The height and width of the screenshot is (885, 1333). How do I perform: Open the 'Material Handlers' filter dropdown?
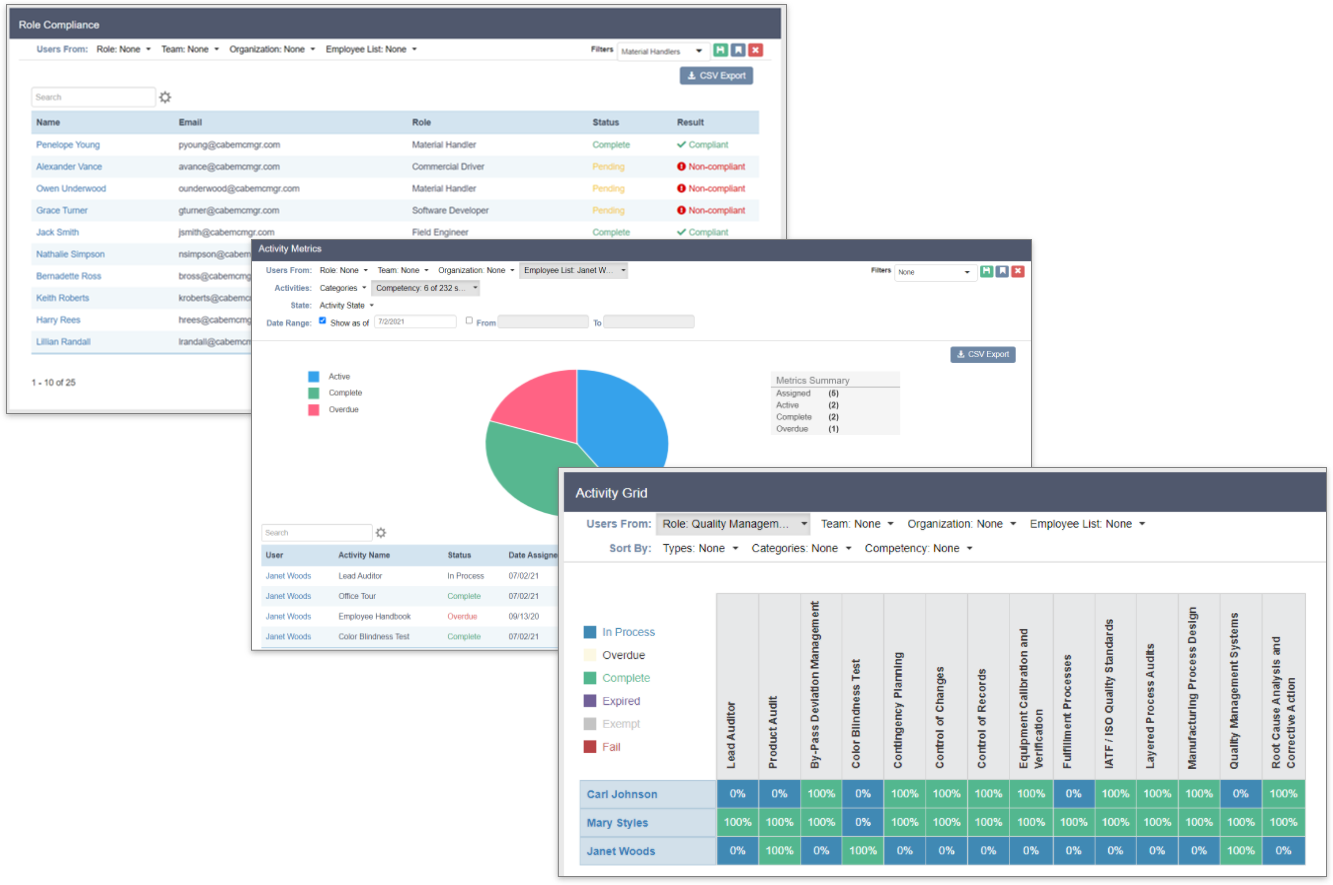pyautogui.click(x=658, y=50)
